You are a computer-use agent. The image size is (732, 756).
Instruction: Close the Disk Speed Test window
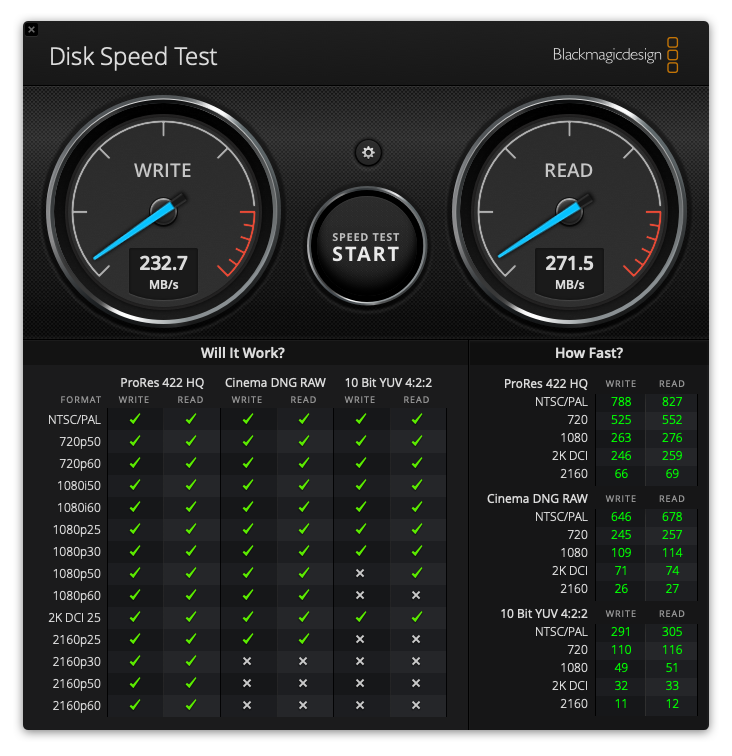tap(31, 29)
